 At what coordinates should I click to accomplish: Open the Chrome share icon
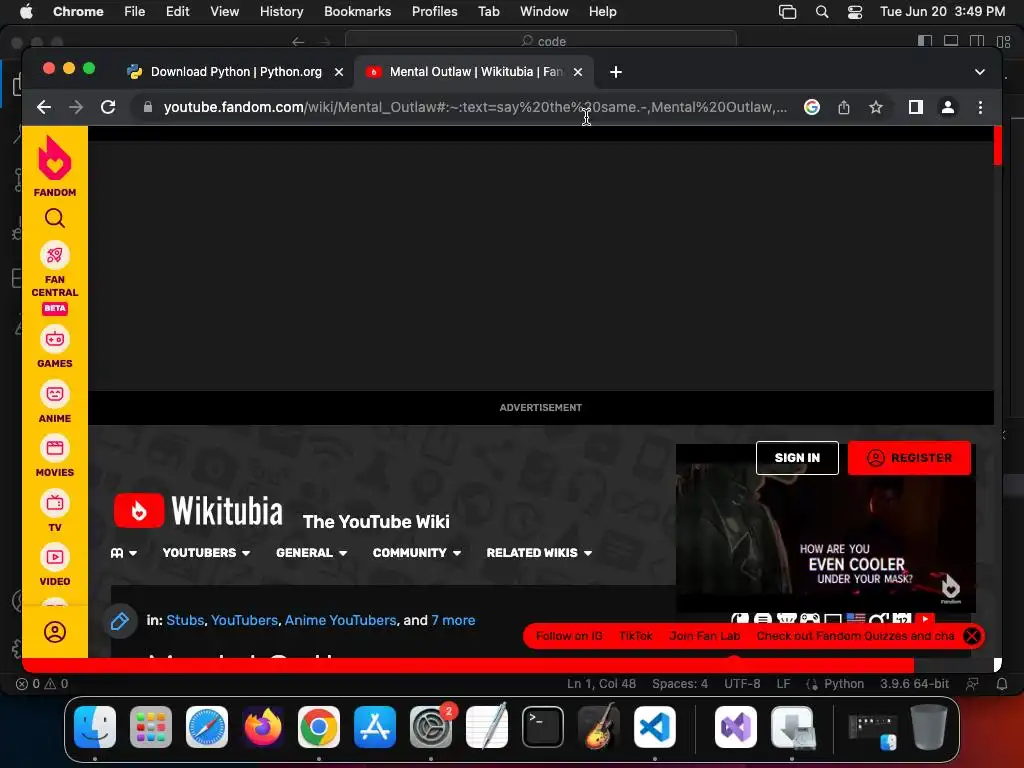pos(844,107)
